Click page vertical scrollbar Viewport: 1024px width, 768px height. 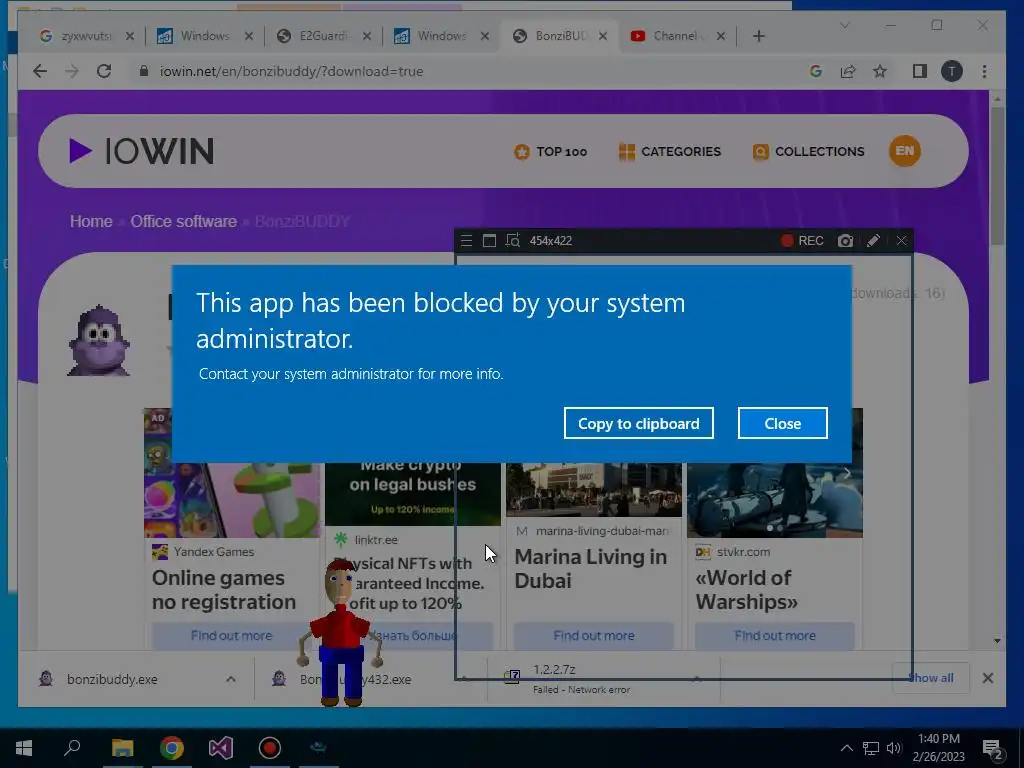coord(997,176)
